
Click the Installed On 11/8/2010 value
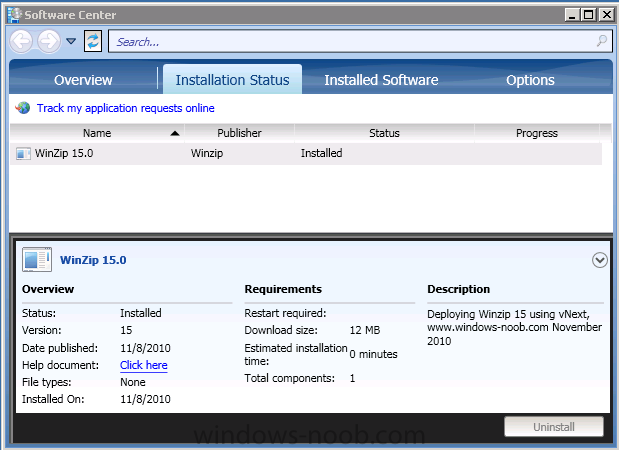[x=145, y=399]
